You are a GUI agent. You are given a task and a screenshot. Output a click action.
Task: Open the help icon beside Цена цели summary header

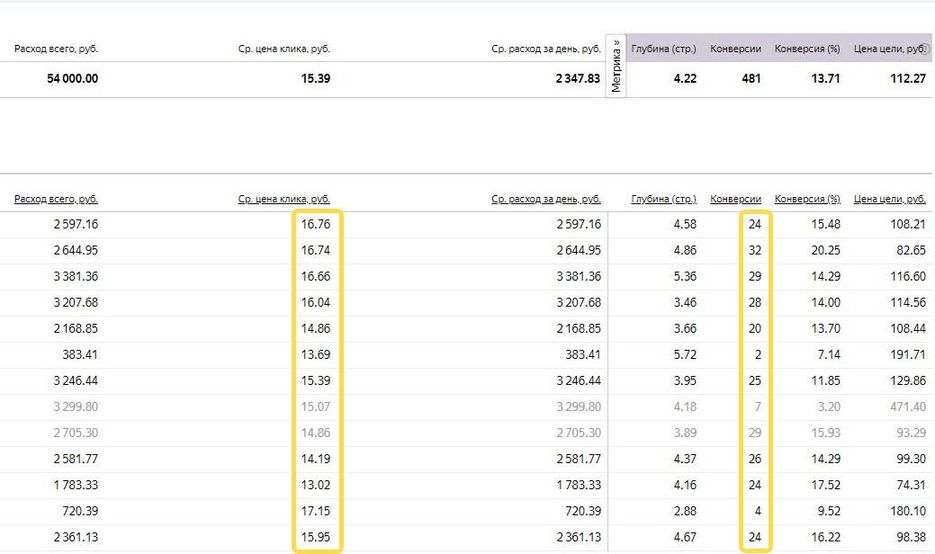(926, 49)
